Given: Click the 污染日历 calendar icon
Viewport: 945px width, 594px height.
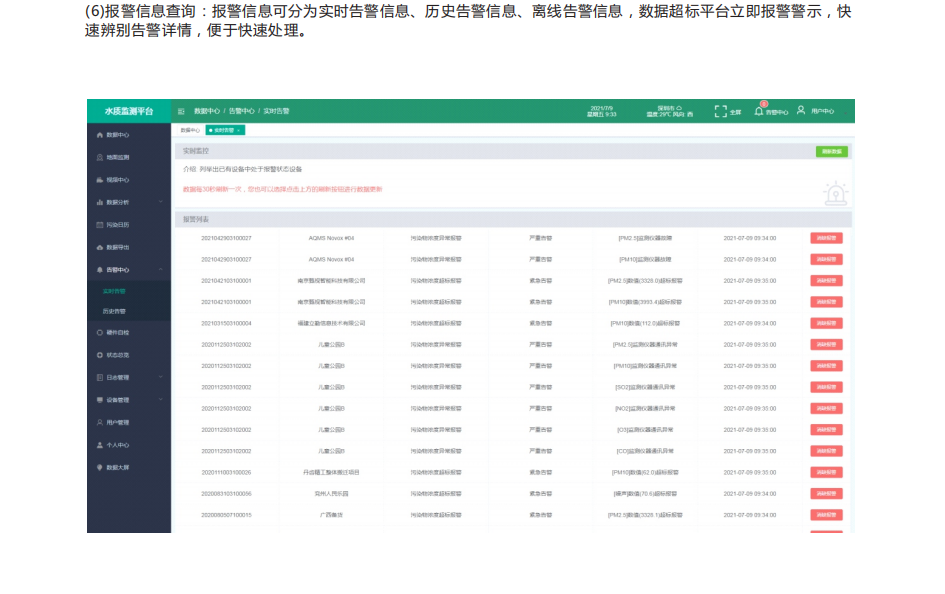Looking at the screenshot, I should point(99,225).
